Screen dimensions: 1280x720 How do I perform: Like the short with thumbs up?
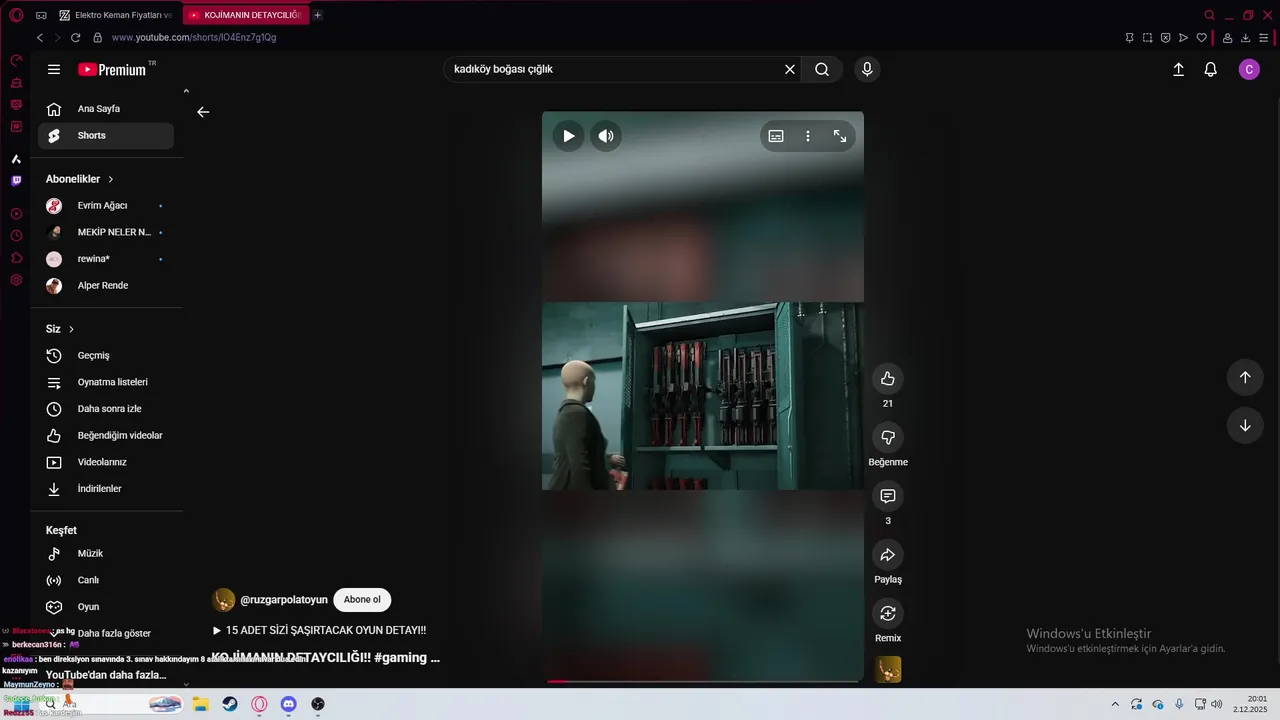(887, 378)
